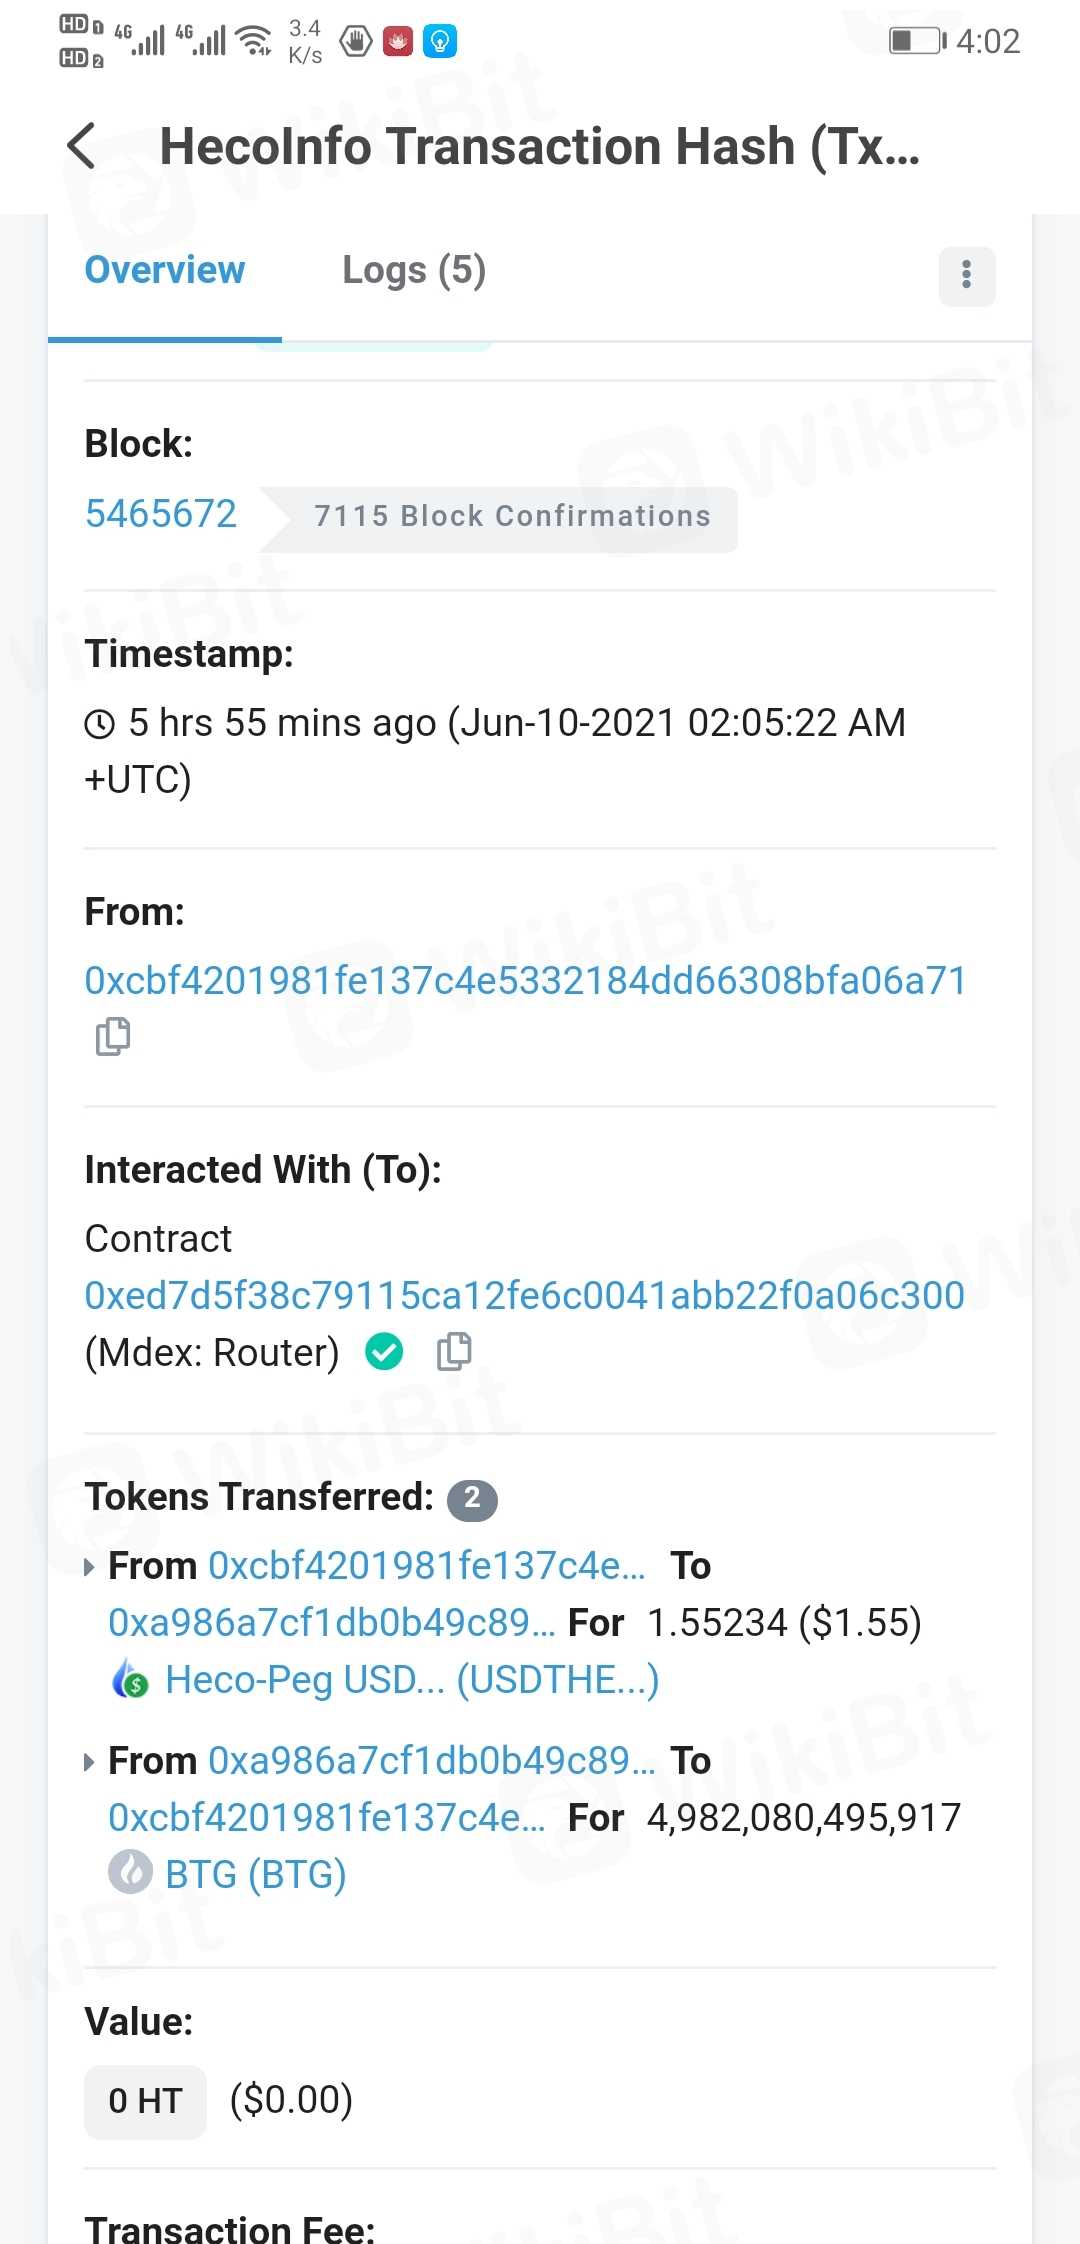Open the three-dot more options menu
Image resolution: width=1080 pixels, height=2244 pixels.
966,275
